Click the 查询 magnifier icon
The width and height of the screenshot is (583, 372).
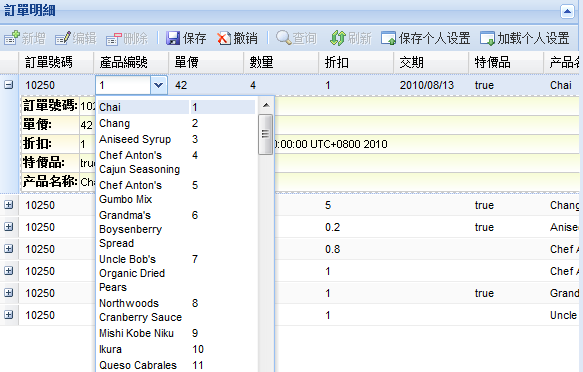point(283,38)
